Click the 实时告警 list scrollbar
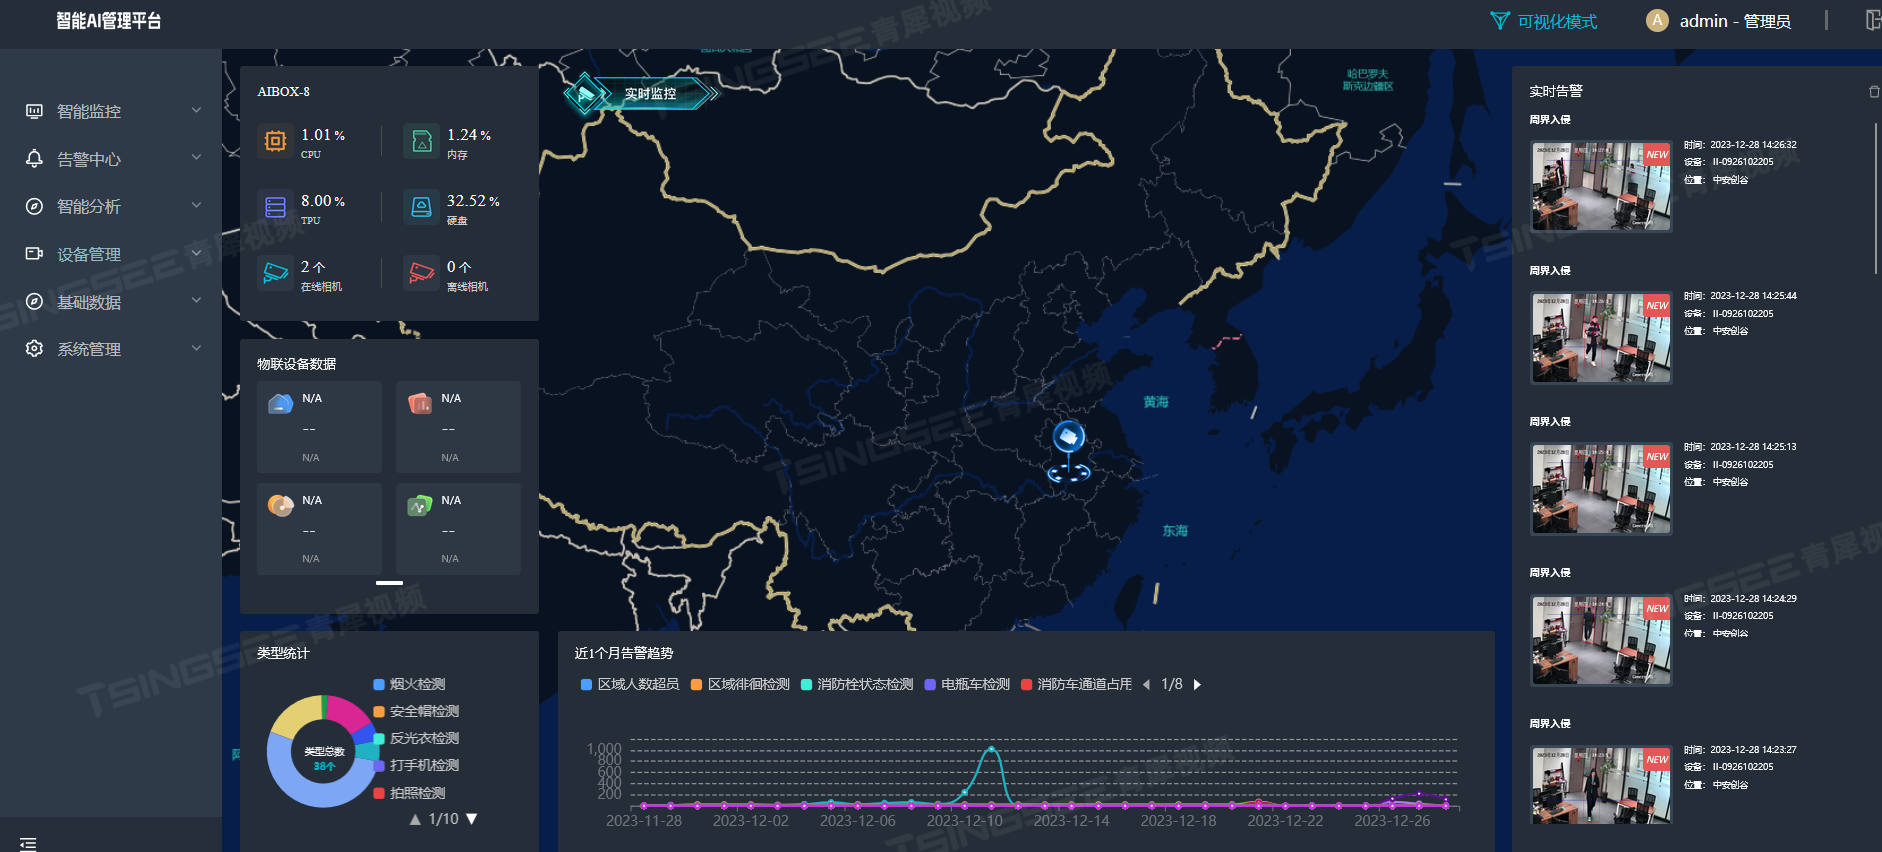 point(1876,198)
